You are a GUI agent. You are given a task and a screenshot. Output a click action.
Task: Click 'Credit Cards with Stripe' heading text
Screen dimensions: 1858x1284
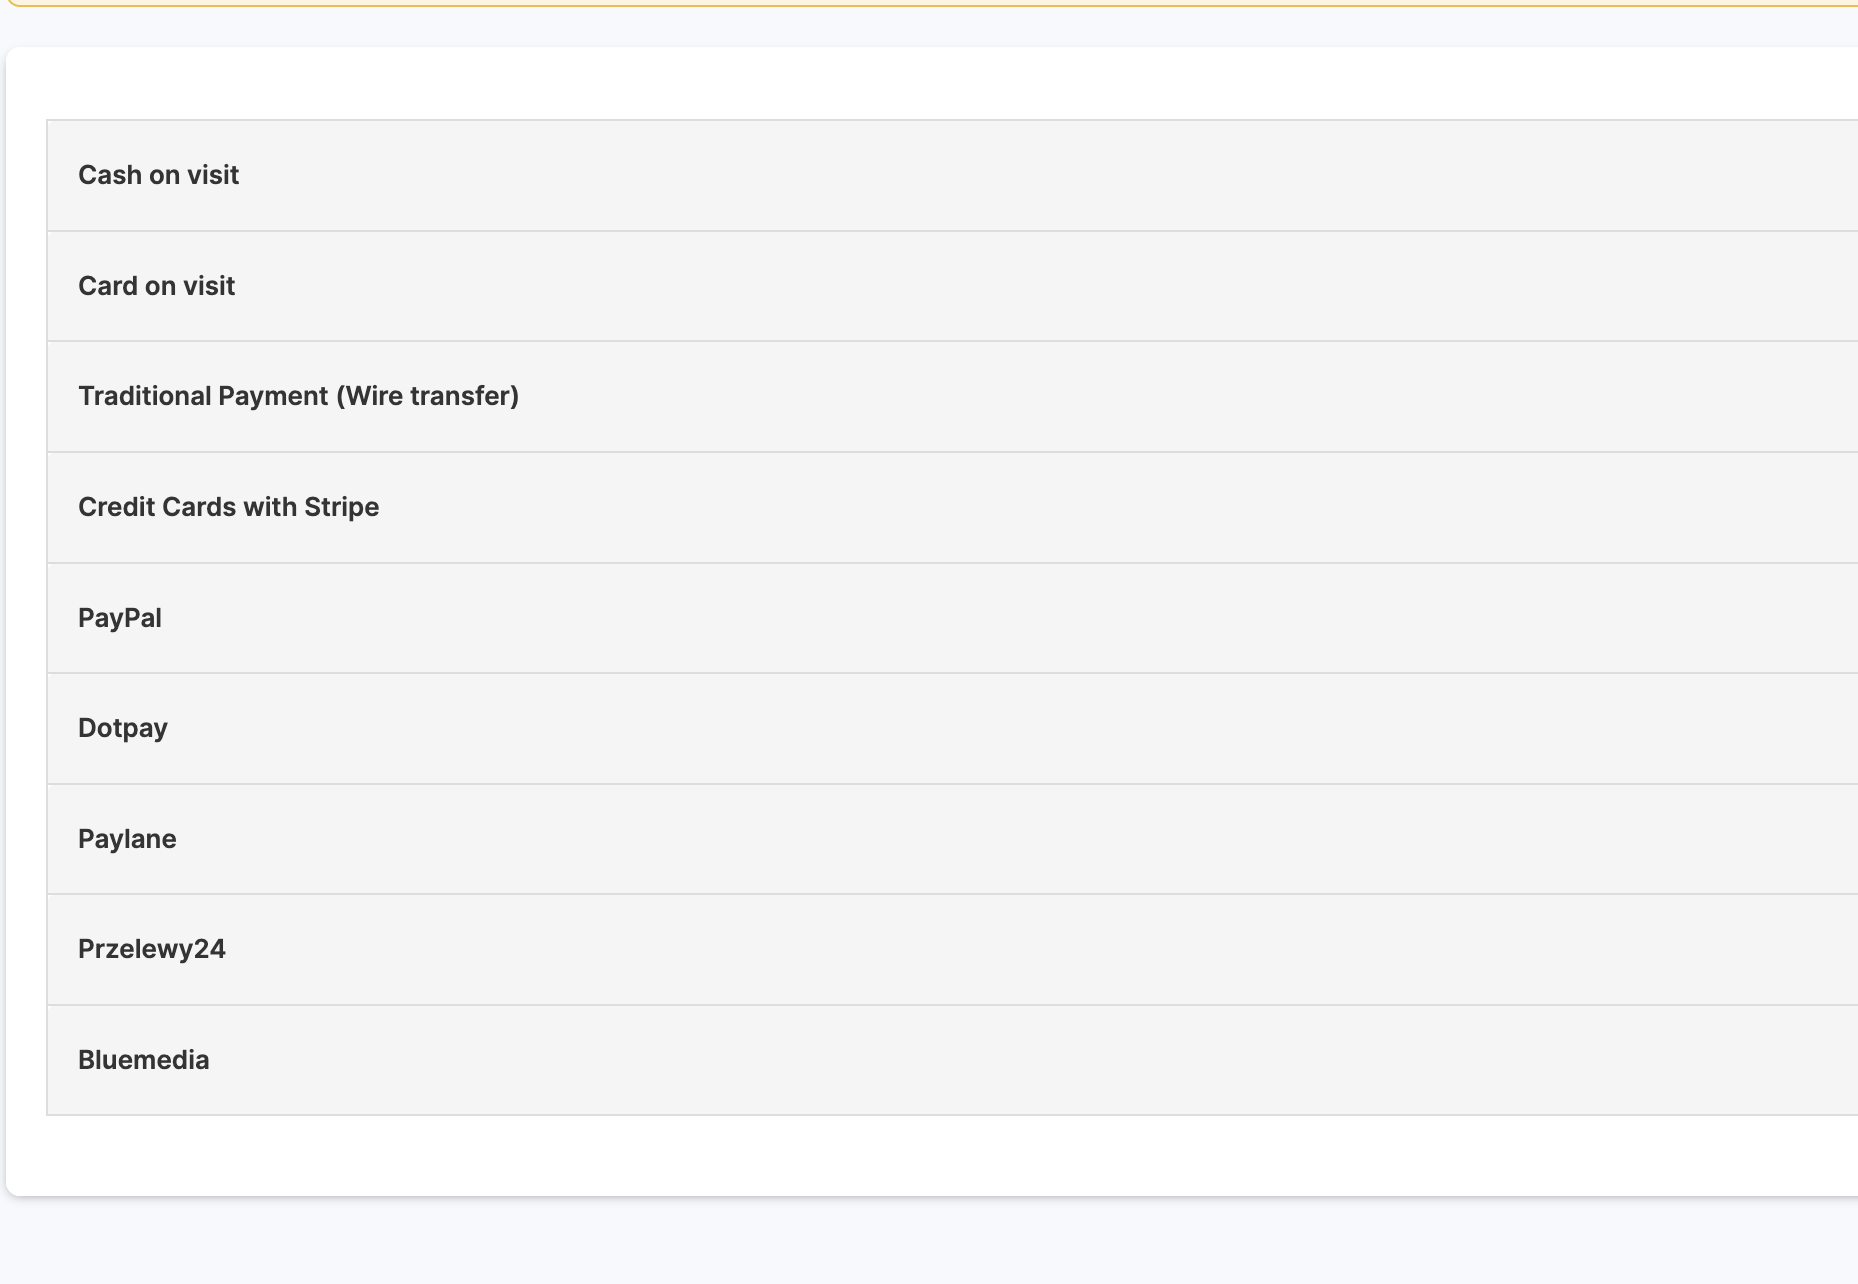228,507
